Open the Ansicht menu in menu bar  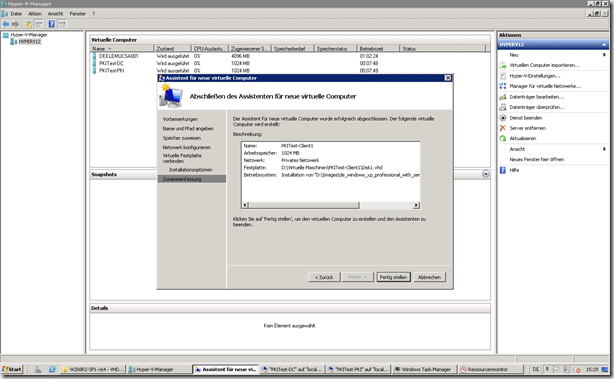click(x=55, y=14)
